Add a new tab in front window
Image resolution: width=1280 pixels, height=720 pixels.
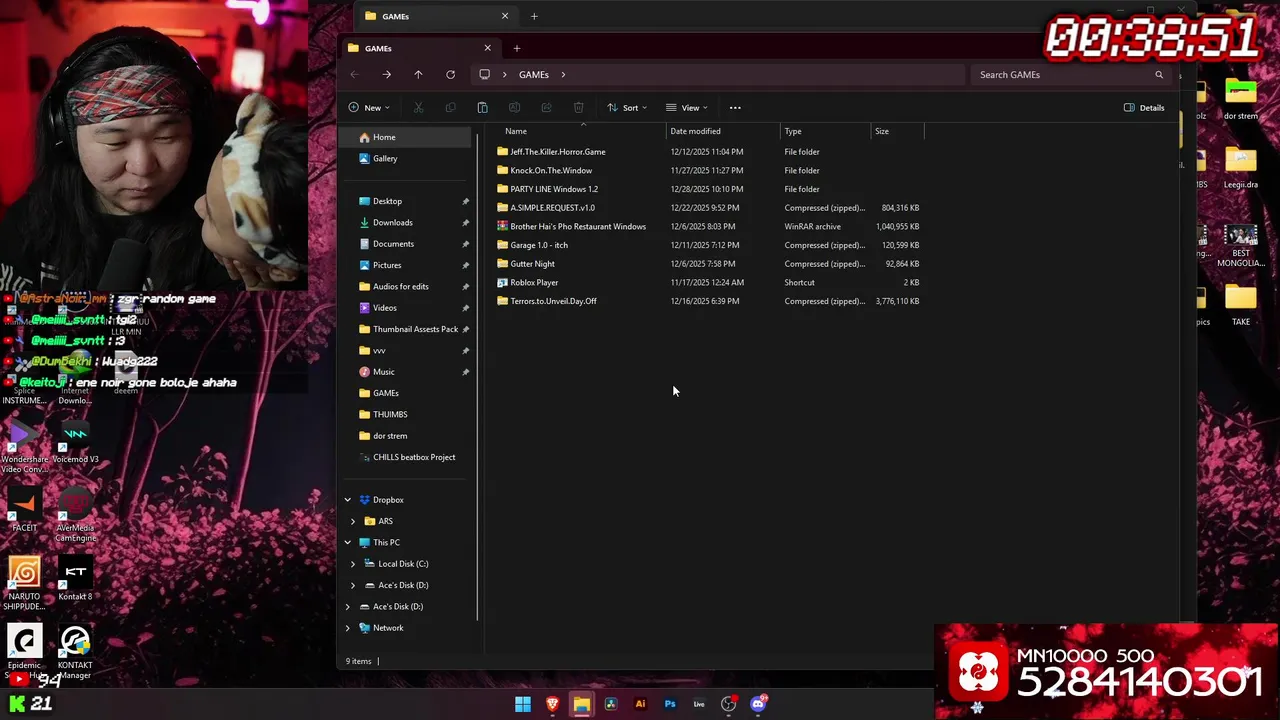(x=517, y=48)
